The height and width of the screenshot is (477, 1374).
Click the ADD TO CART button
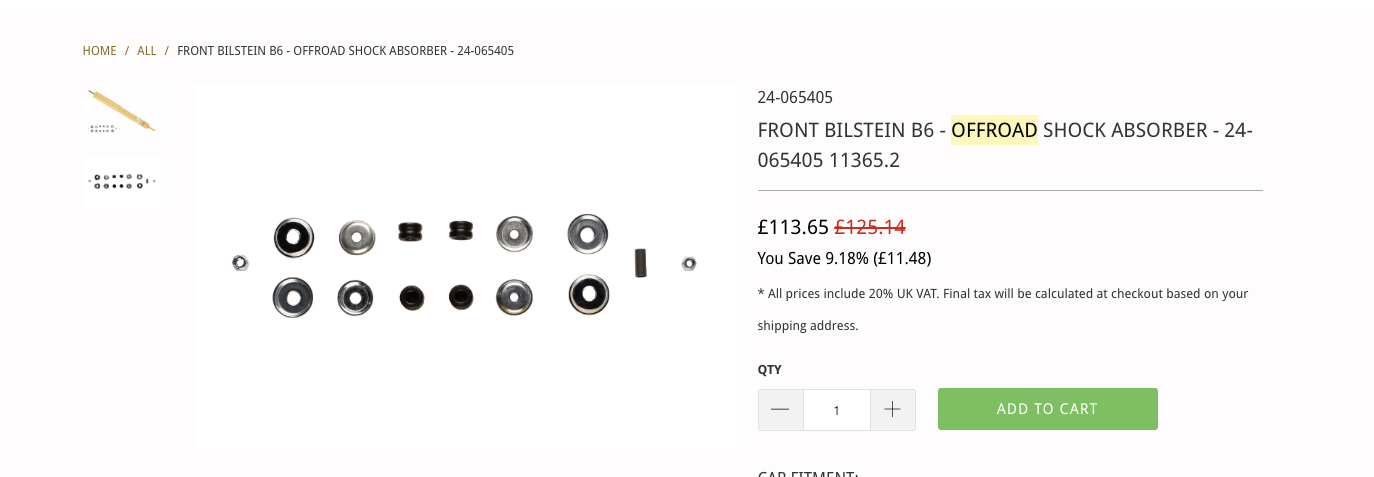coord(1047,409)
